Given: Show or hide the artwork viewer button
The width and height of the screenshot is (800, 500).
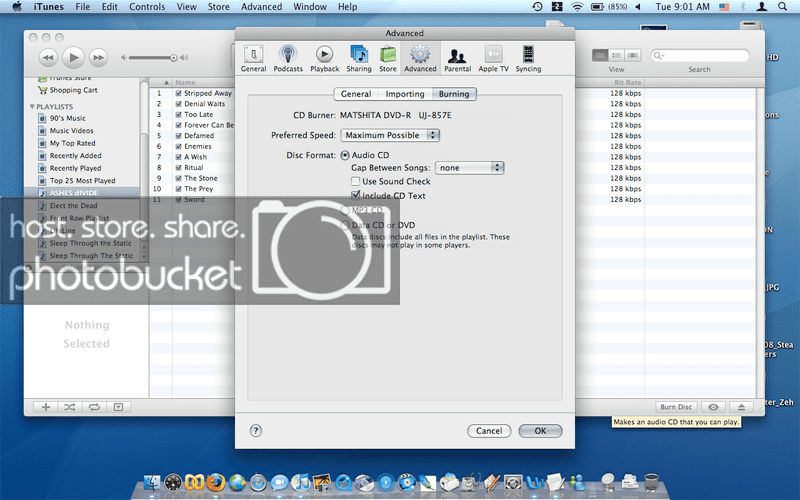Looking at the screenshot, I should point(118,407).
